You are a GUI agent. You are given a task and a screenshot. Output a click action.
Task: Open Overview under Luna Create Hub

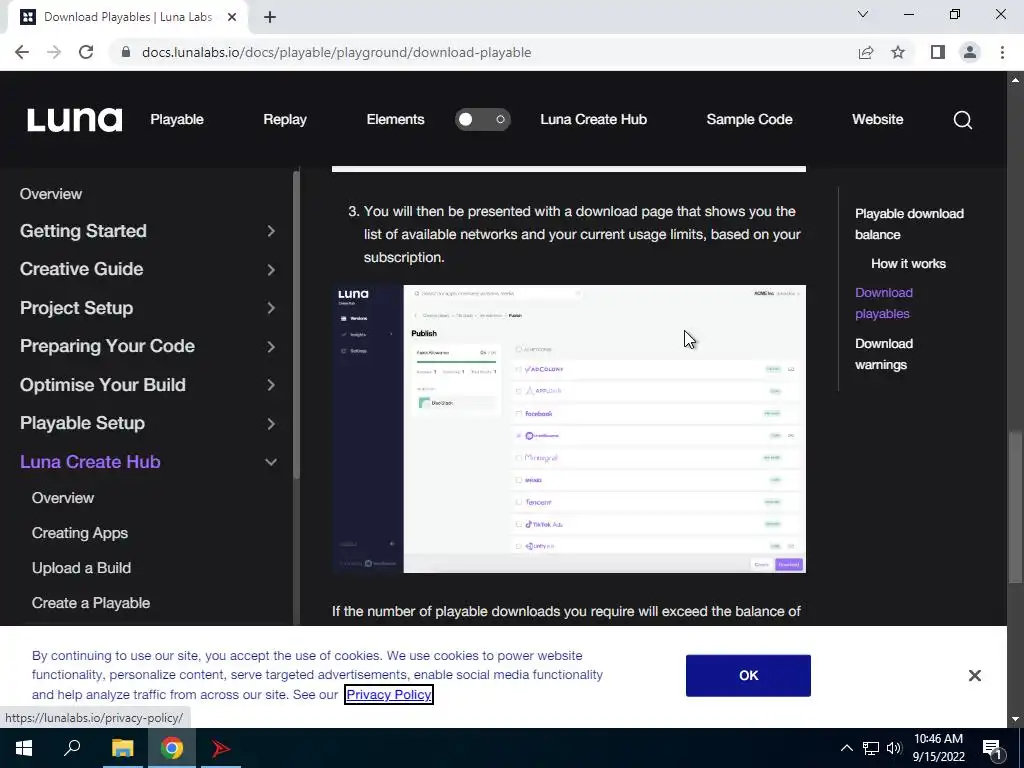point(63,498)
